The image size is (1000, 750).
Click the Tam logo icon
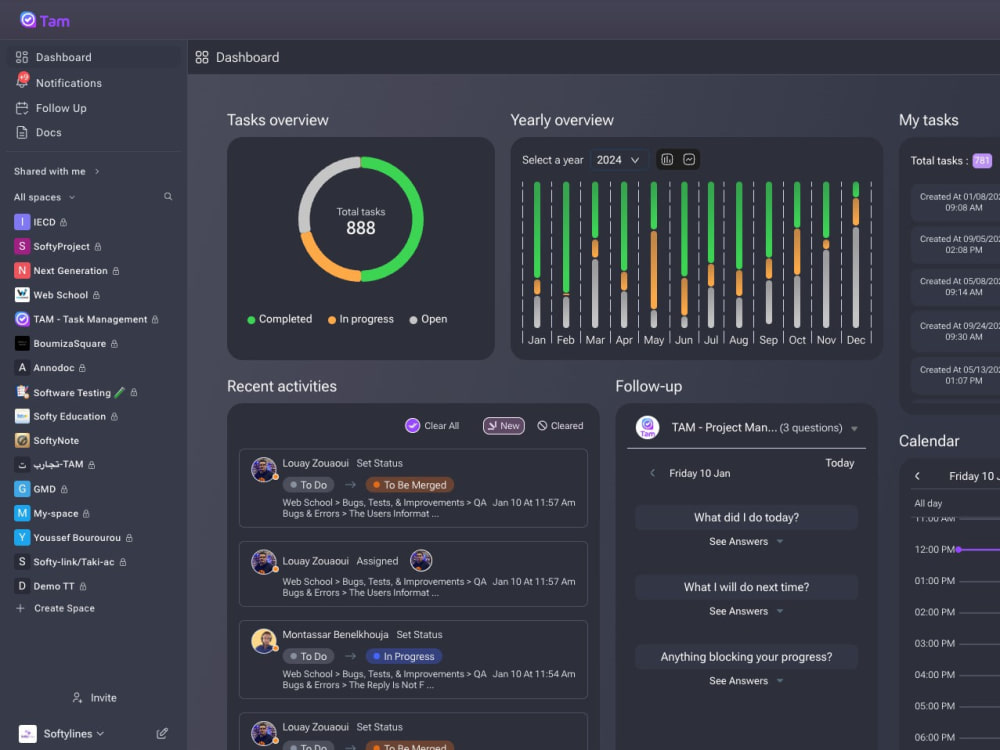coord(27,20)
